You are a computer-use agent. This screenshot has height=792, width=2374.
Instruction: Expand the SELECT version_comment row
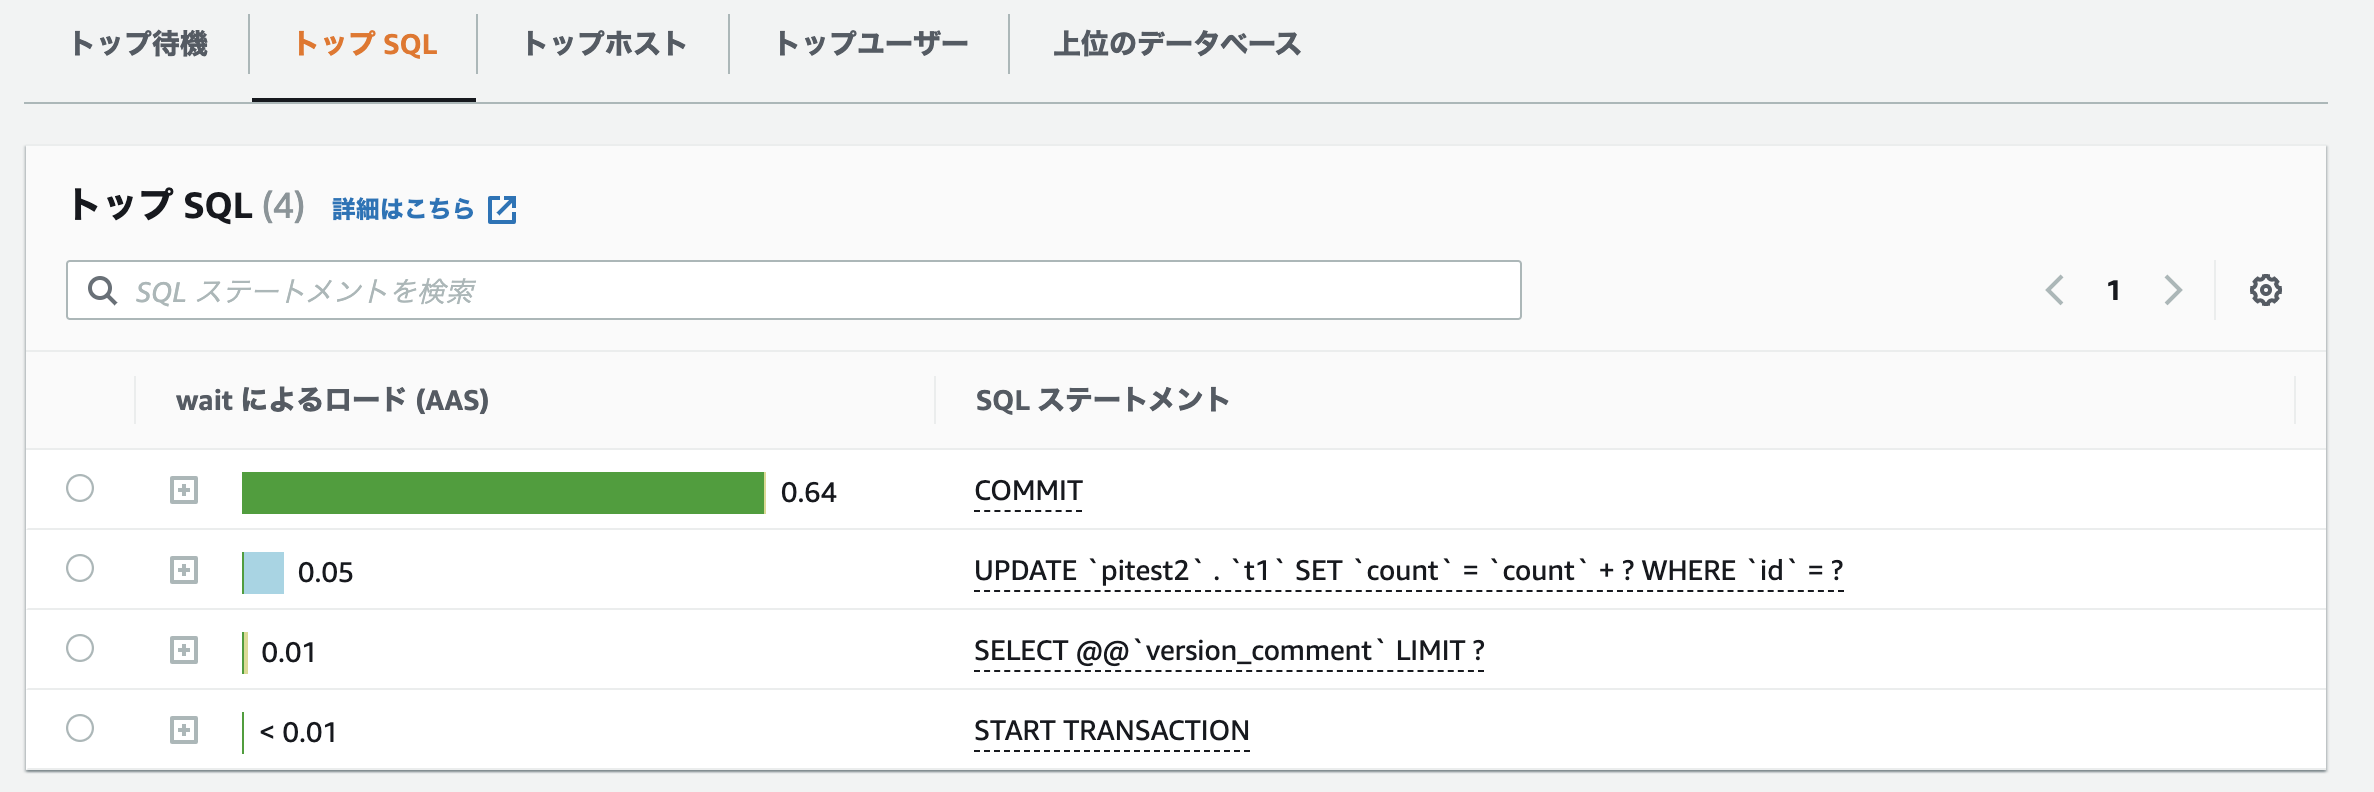tap(184, 650)
